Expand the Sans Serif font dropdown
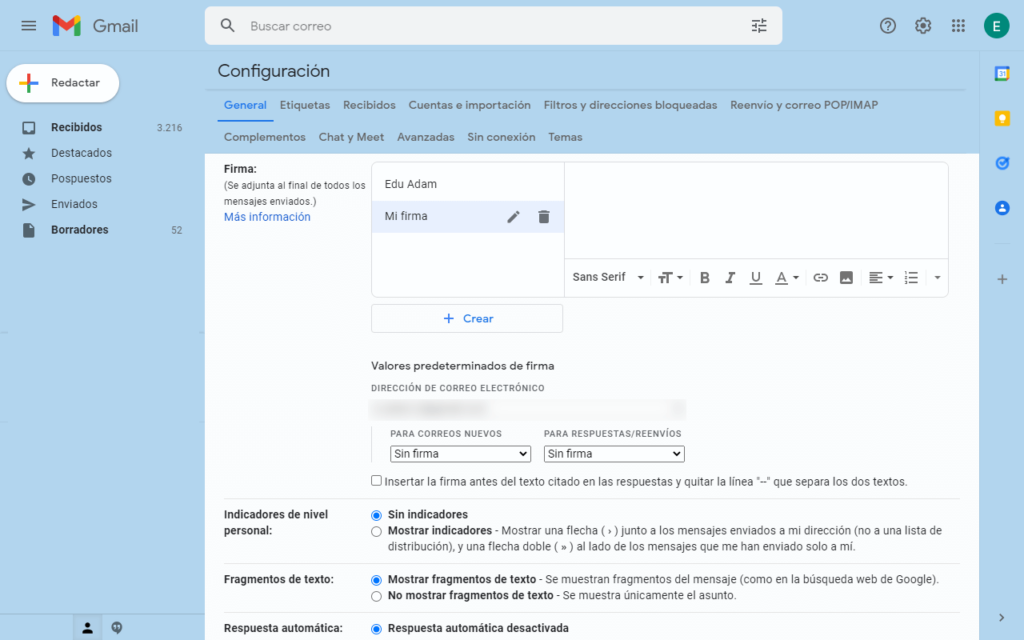 pos(608,278)
